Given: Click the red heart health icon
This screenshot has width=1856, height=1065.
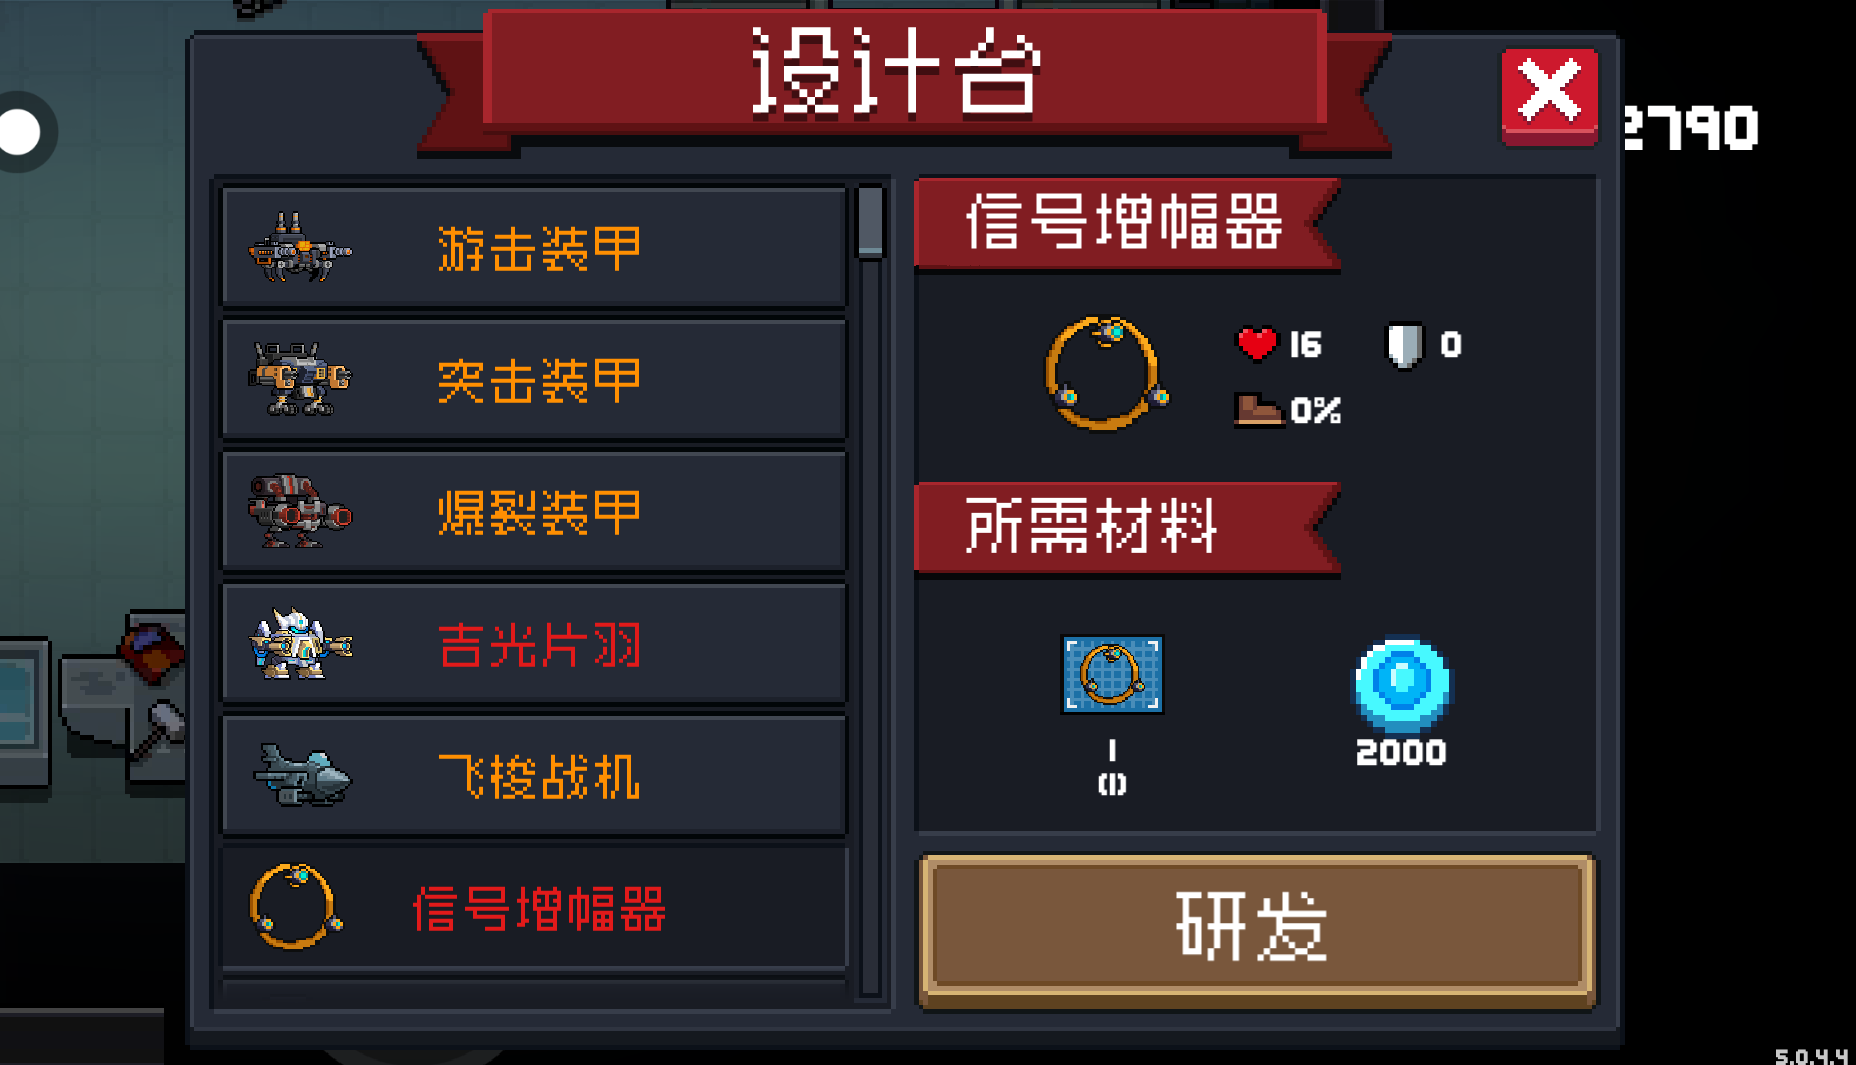Looking at the screenshot, I should pos(1257,343).
